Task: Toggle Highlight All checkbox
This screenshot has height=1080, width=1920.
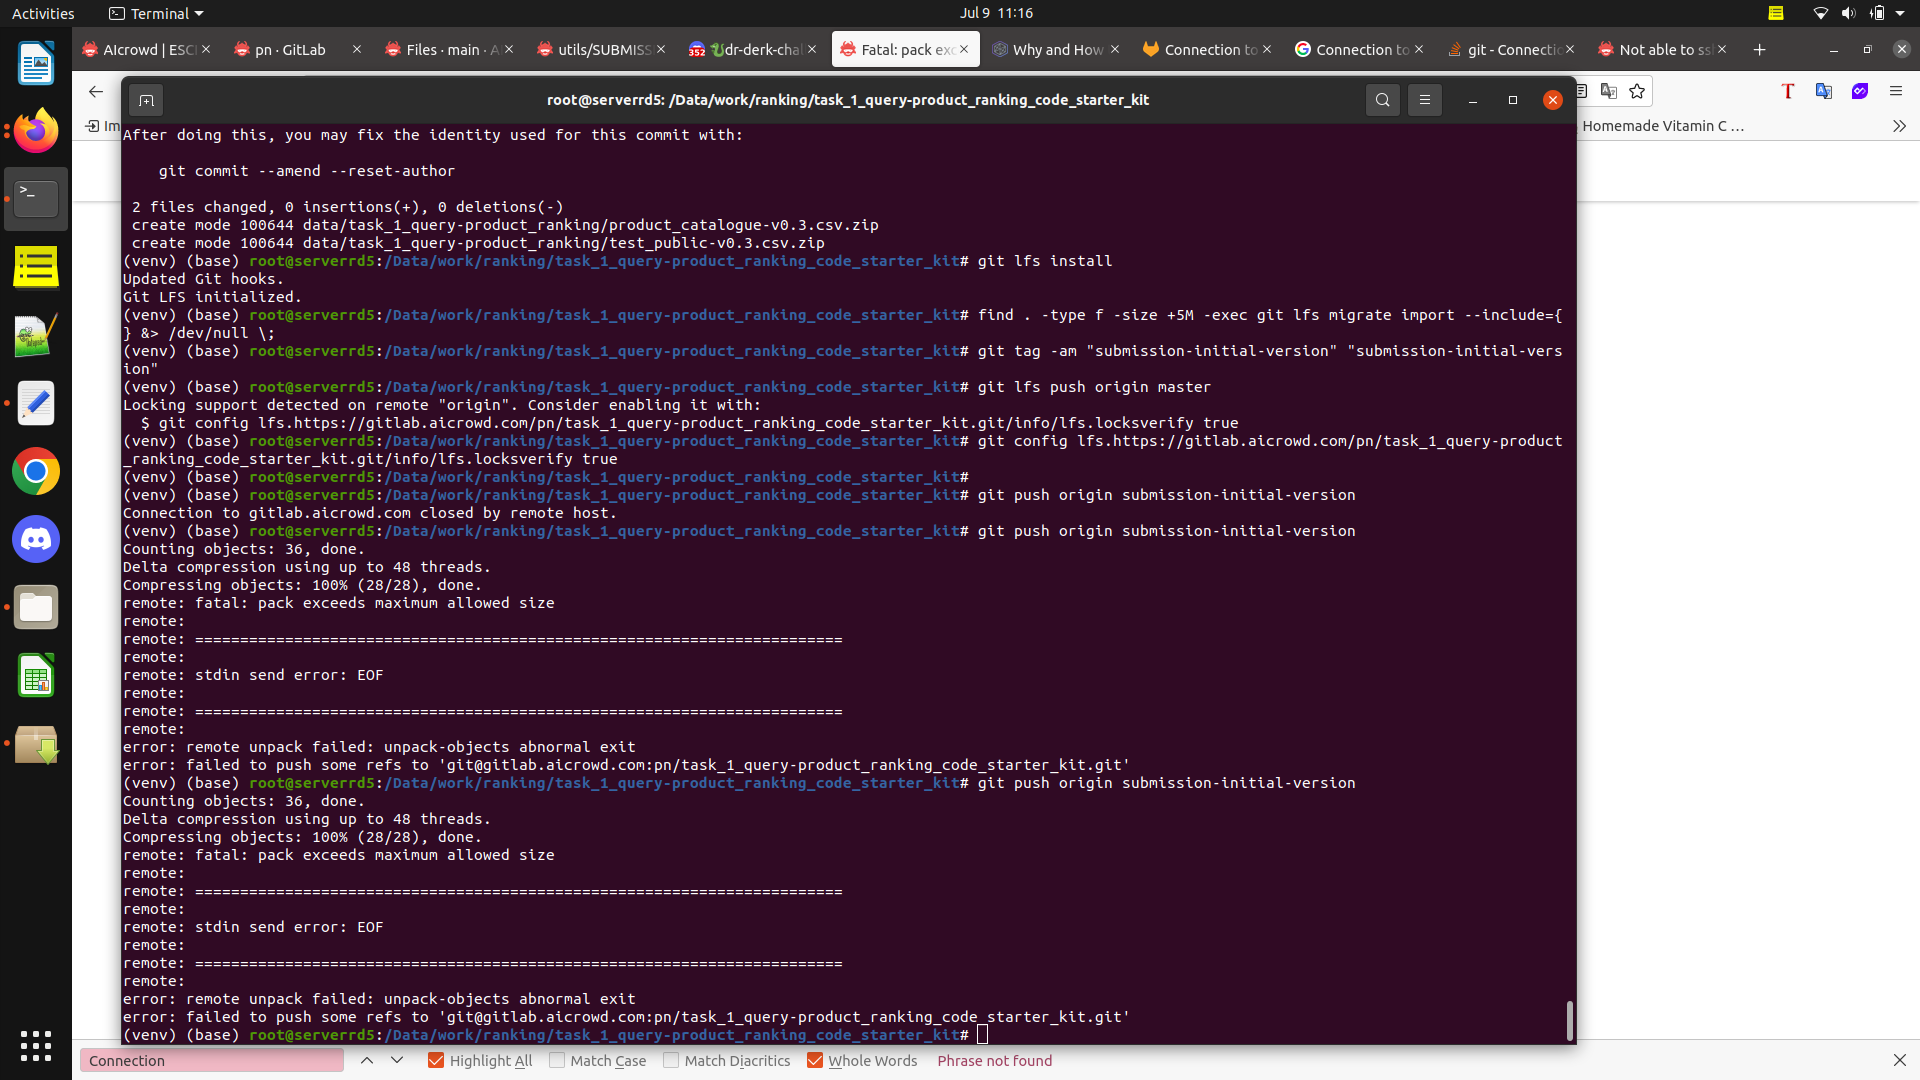Action: click(436, 1060)
